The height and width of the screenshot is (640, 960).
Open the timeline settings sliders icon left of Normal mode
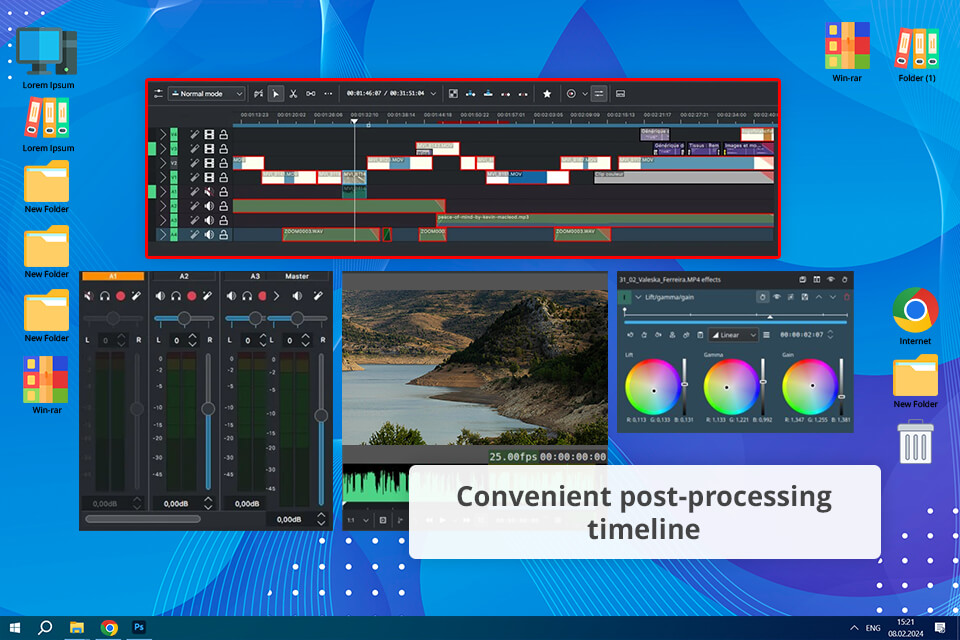point(159,94)
